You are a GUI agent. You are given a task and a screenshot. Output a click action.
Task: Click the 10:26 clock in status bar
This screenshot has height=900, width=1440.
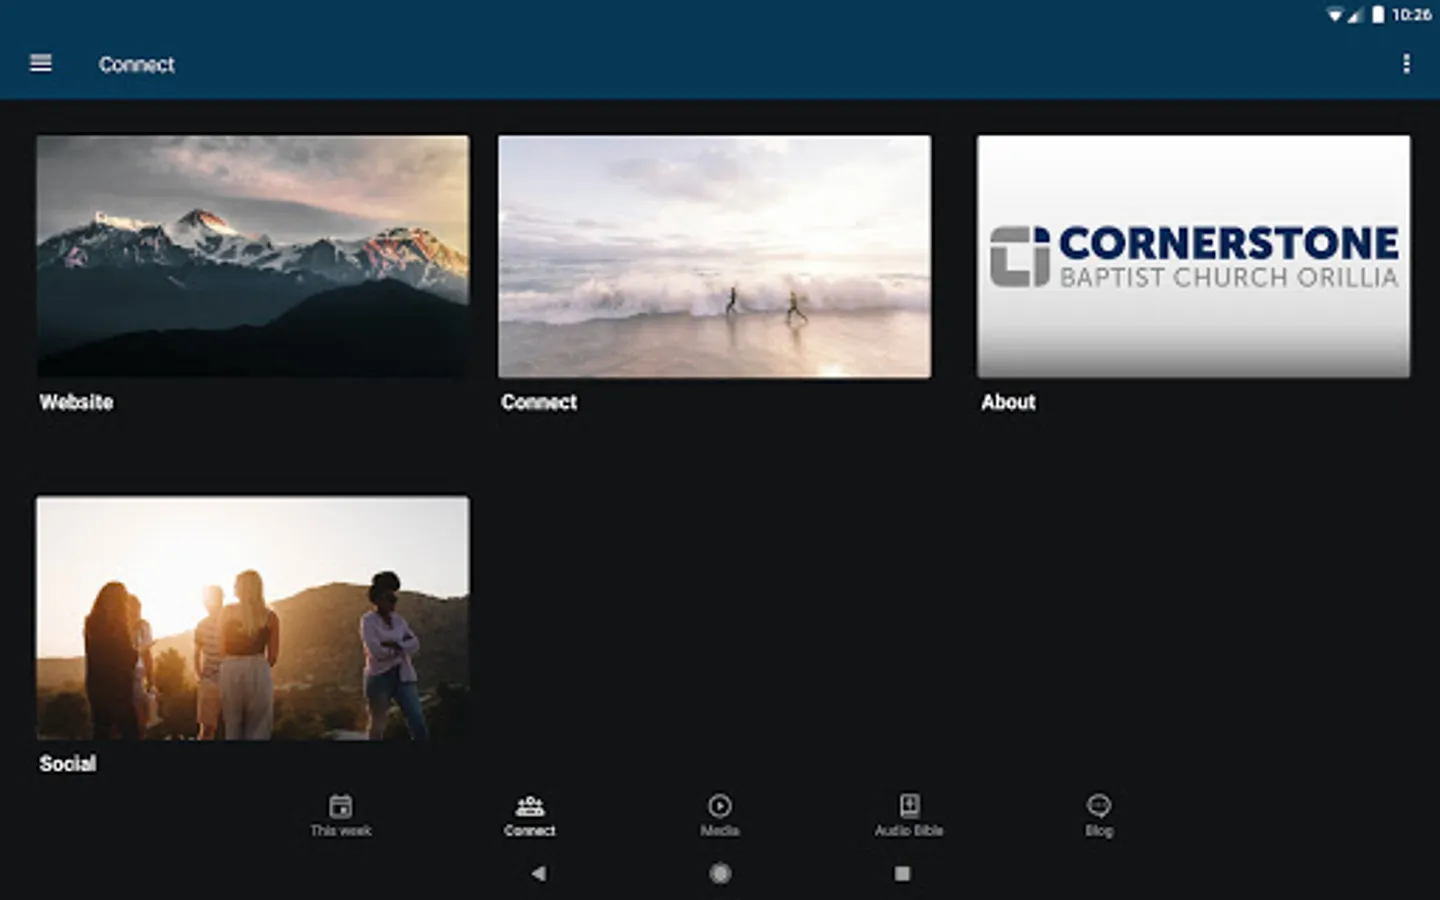[x=1411, y=15]
